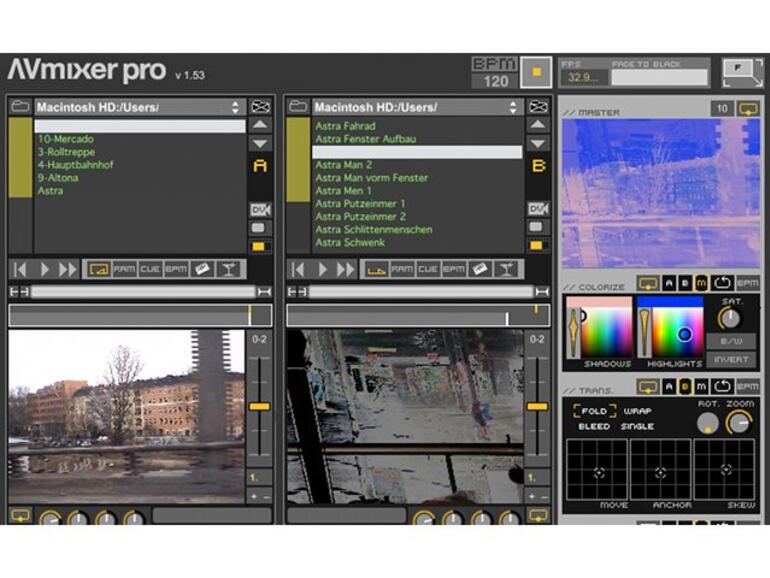This screenshot has height=578, width=770.
Task: Toggle BPM sync on channel B
Action: (x=454, y=269)
